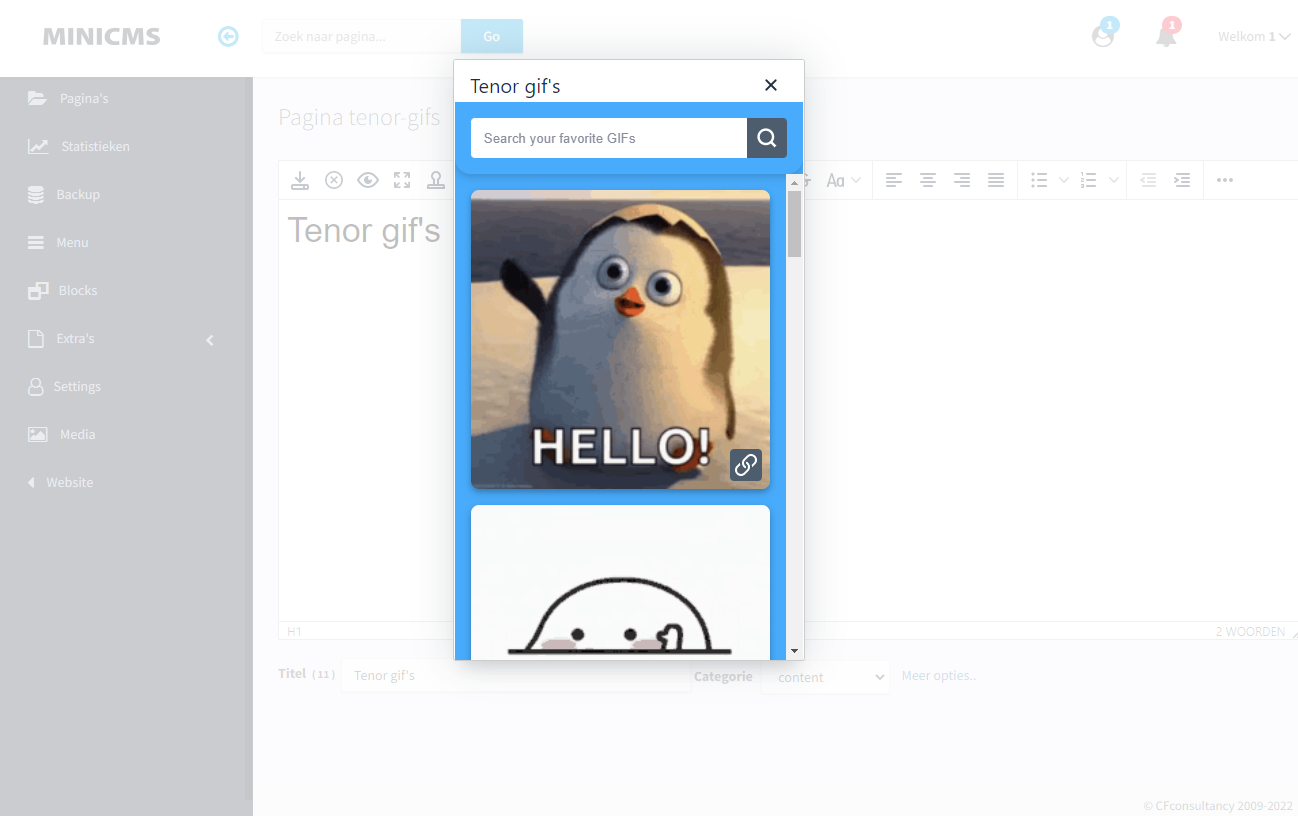Click the Settings user icon in sidebar
1298x816 pixels.
tap(36, 386)
